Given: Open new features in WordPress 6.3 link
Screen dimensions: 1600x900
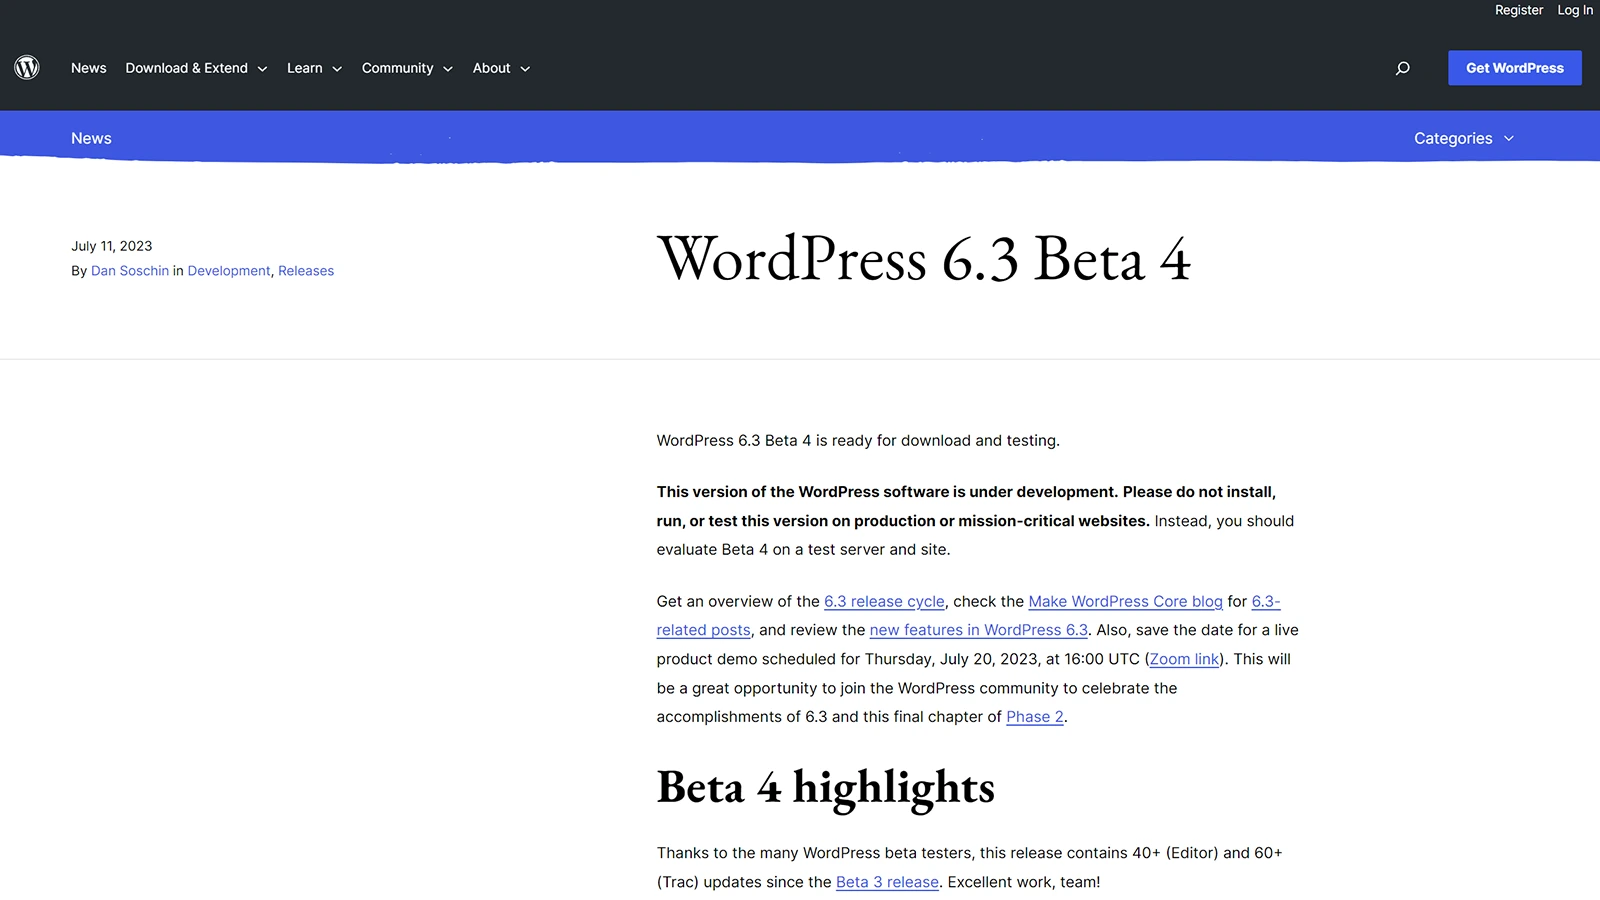Looking at the screenshot, I should [978, 630].
